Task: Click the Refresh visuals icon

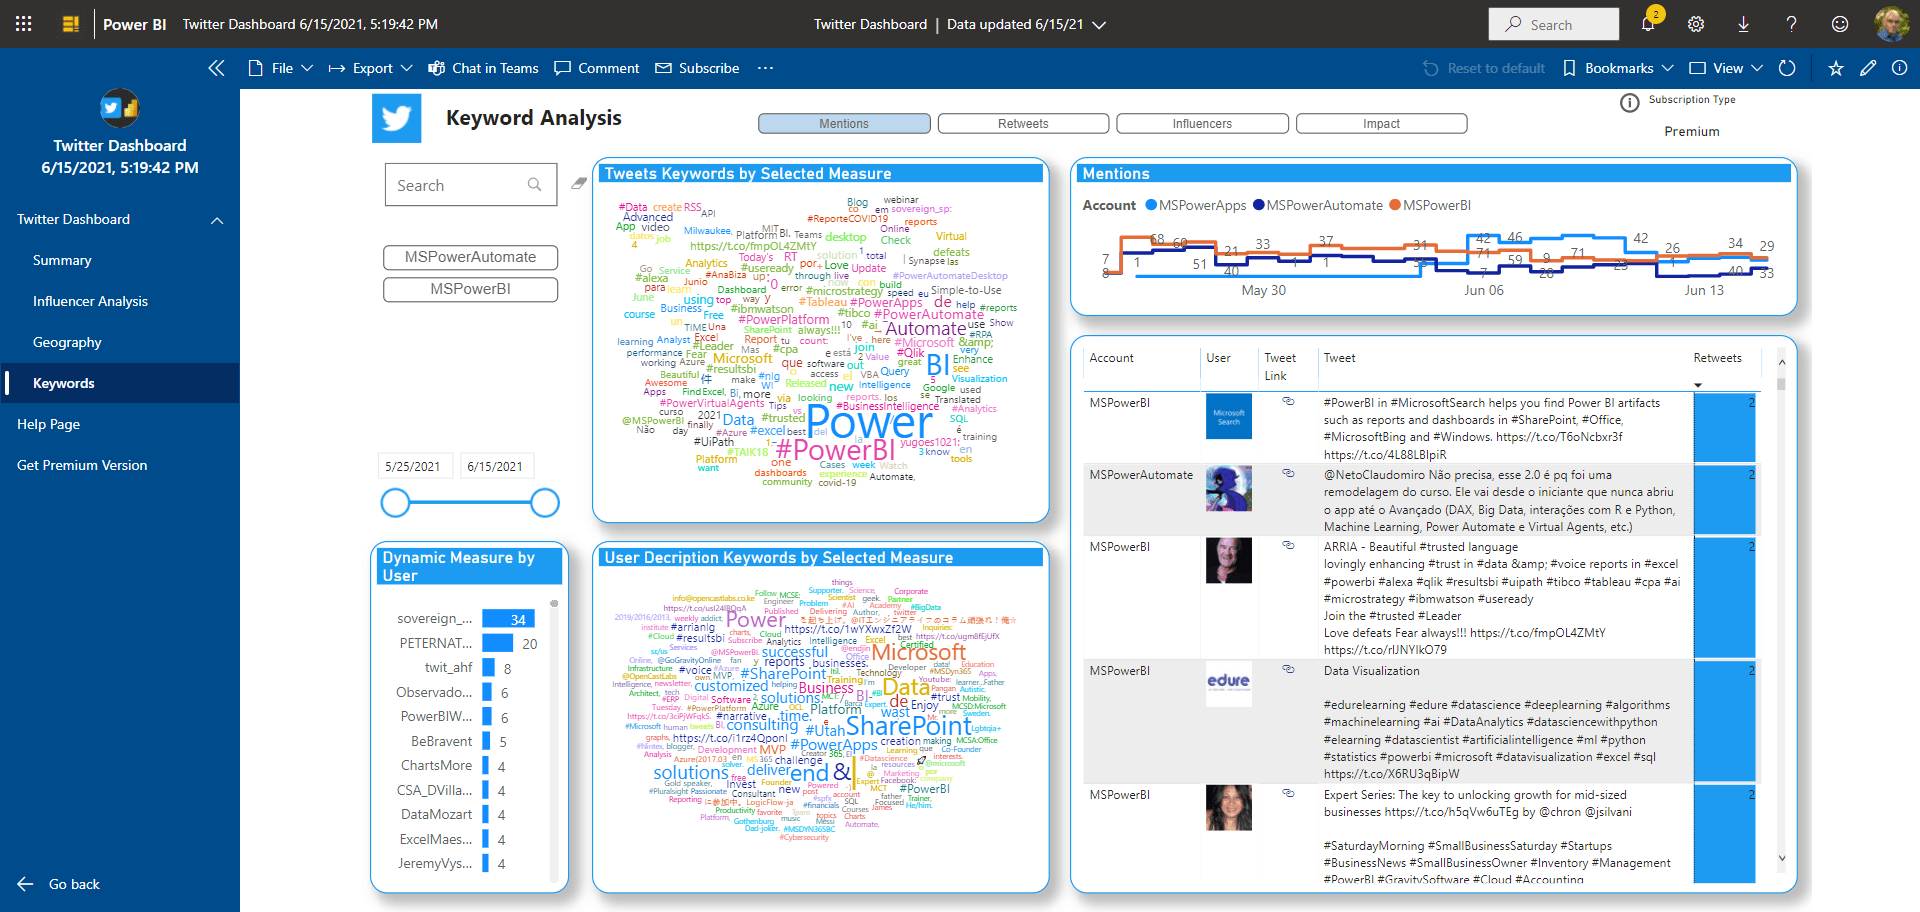Action: 1787,68
